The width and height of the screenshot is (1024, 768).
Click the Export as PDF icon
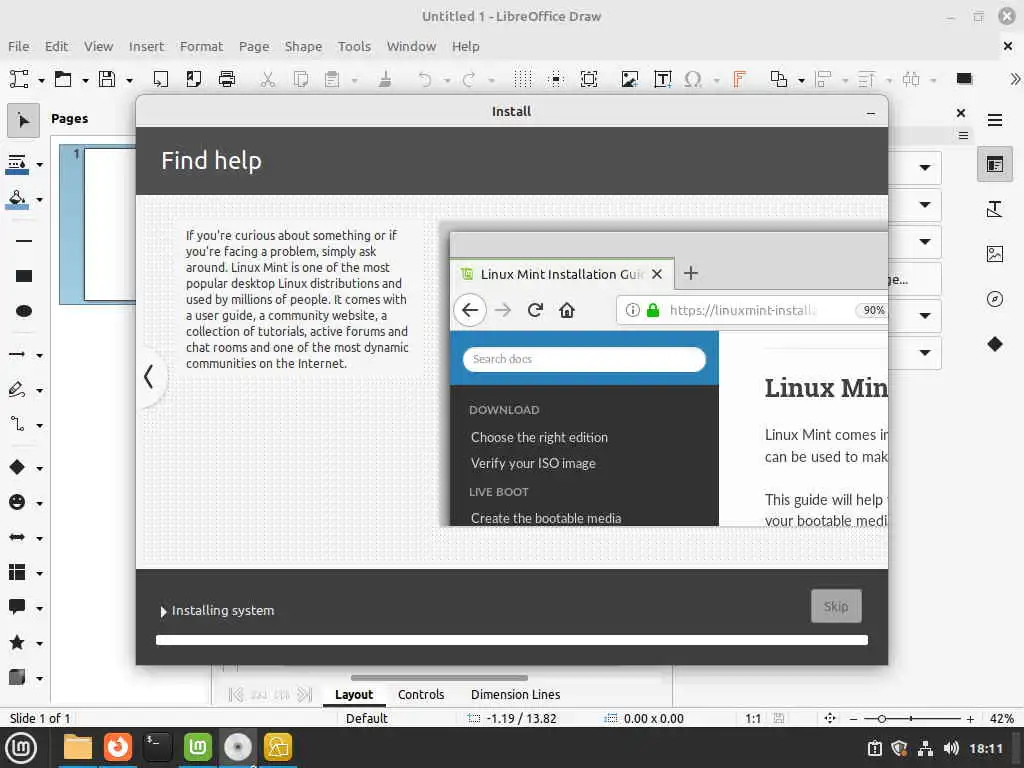point(193,79)
